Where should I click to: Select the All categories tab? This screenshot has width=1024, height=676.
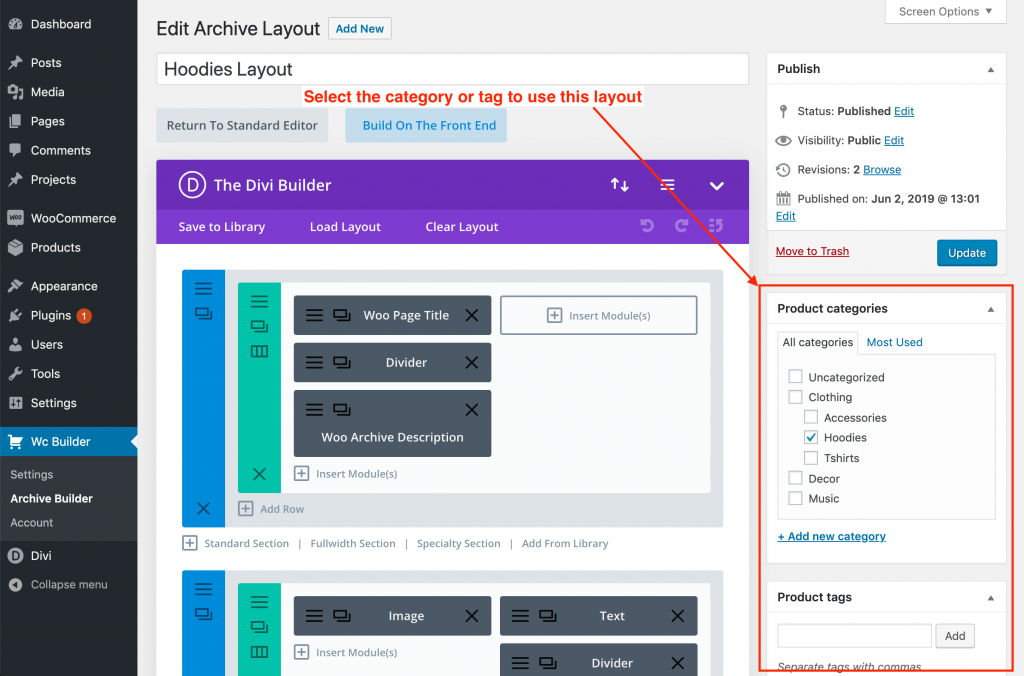click(x=818, y=342)
